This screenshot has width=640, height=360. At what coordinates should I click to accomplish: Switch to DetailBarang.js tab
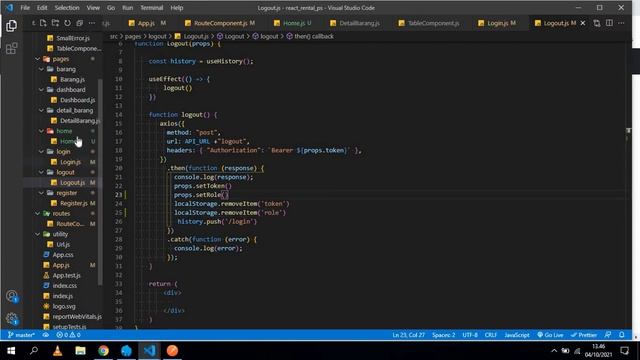click(359, 23)
